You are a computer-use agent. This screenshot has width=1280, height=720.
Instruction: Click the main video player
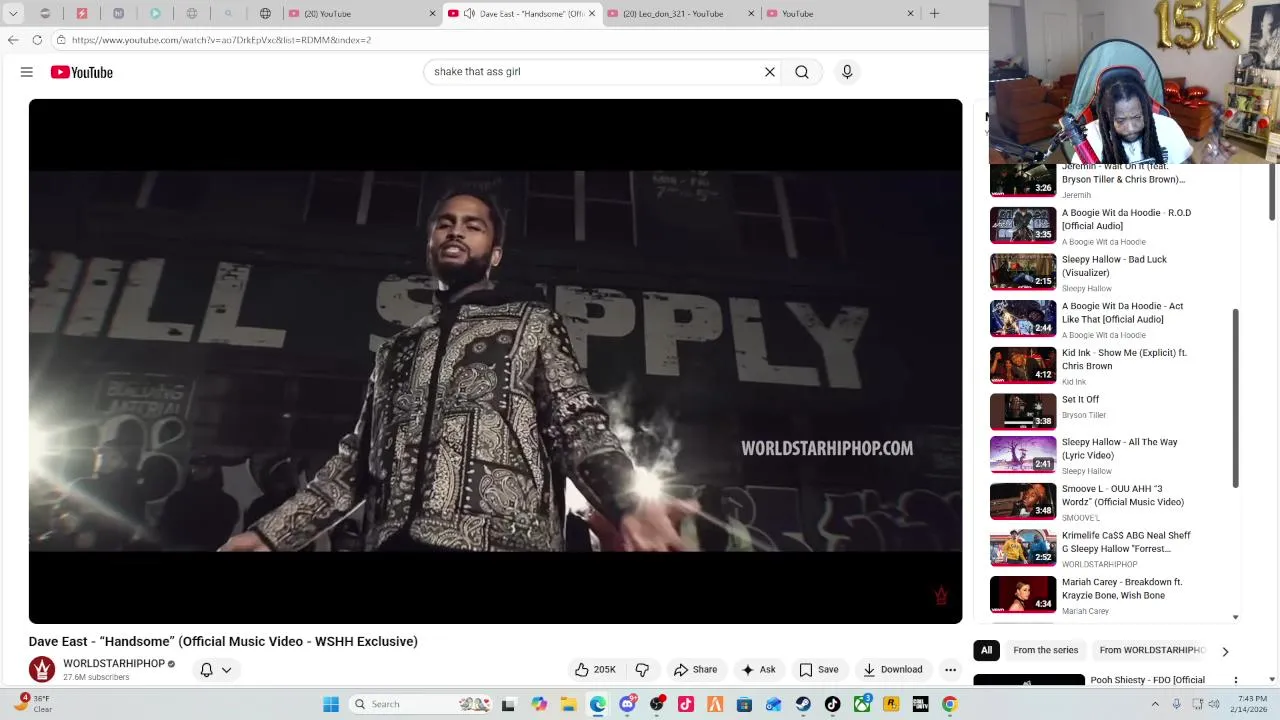[x=495, y=361]
